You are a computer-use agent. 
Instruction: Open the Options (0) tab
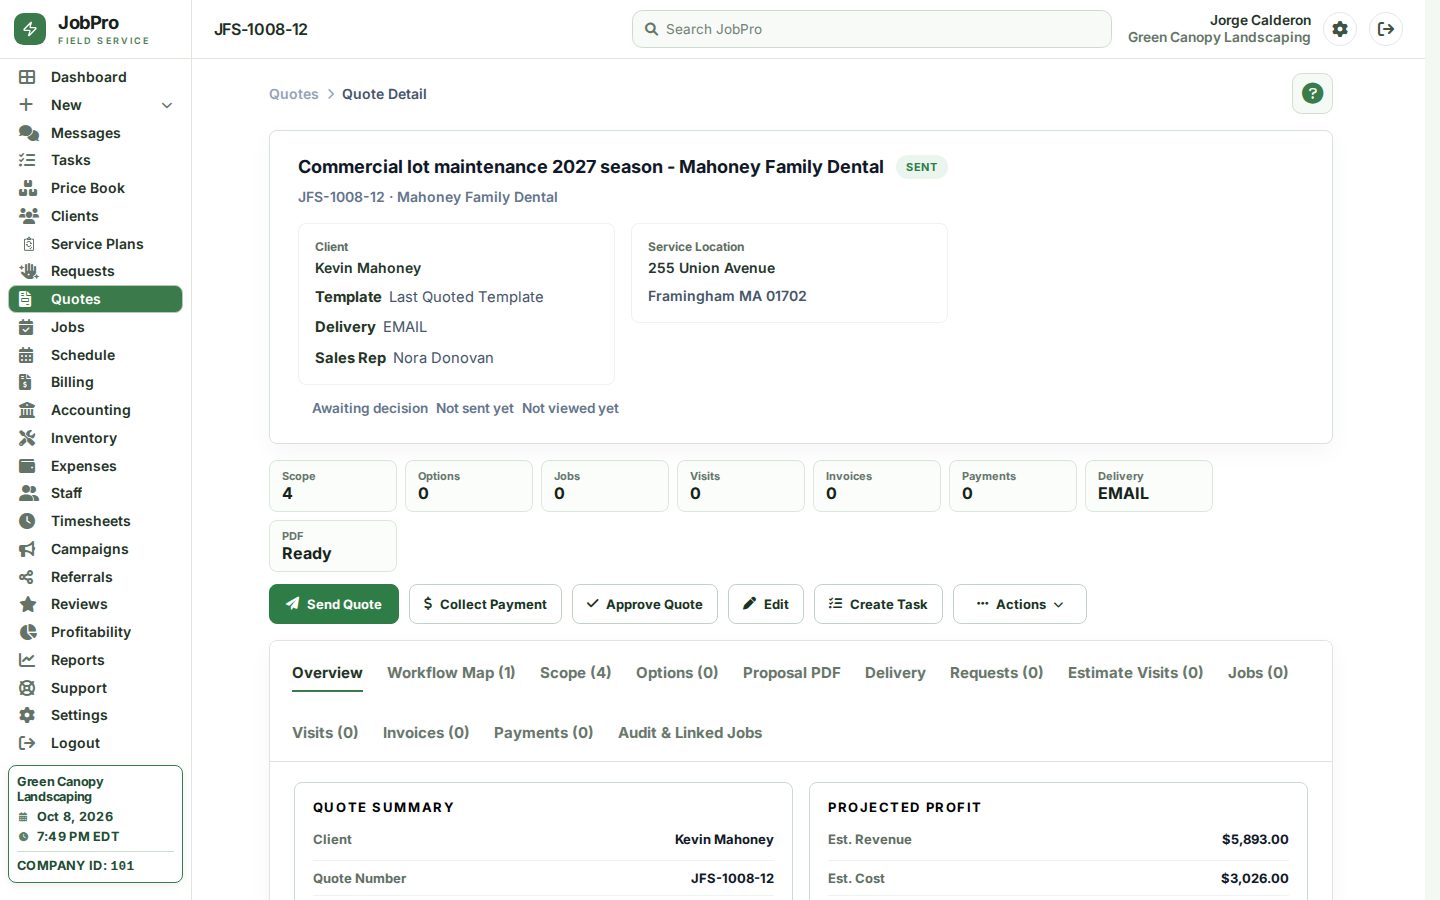point(677,673)
